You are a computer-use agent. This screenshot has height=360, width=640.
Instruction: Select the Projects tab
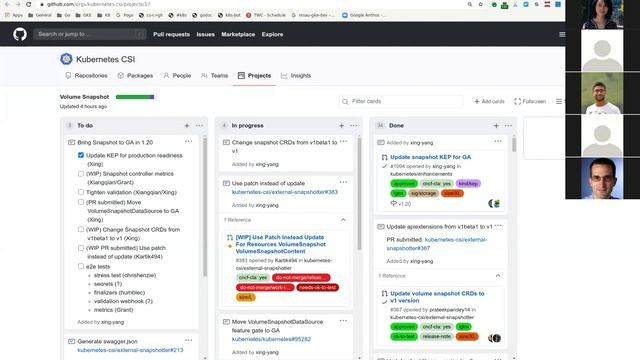[x=254, y=76]
